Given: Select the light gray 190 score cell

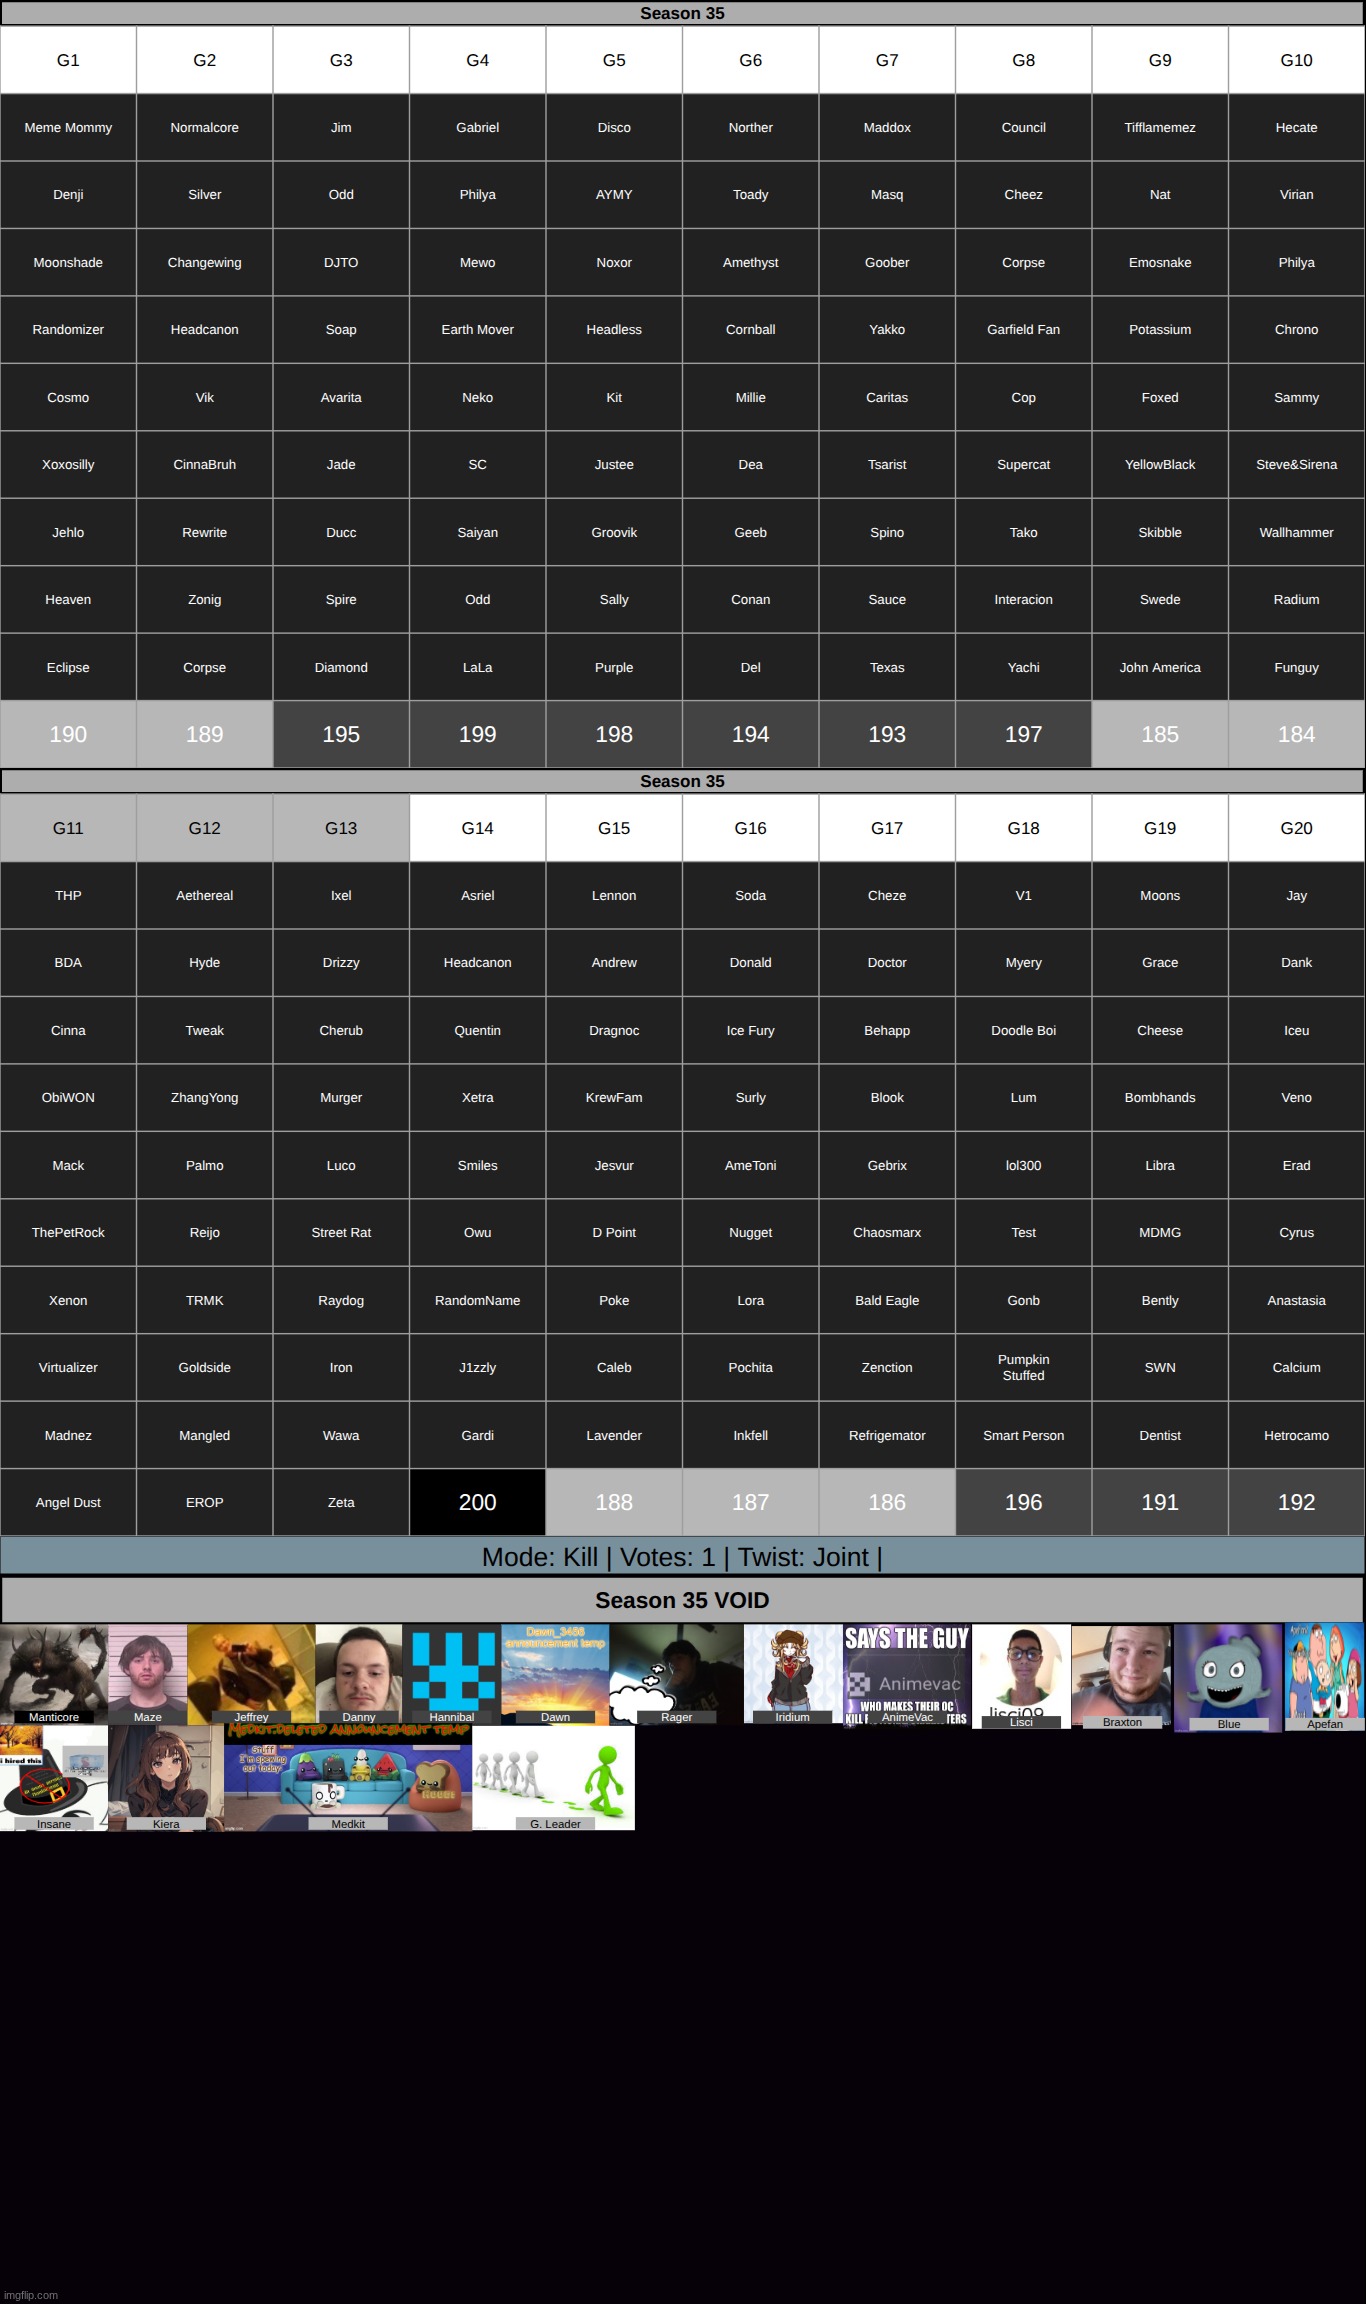Looking at the screenshot, I should point(68,734).
